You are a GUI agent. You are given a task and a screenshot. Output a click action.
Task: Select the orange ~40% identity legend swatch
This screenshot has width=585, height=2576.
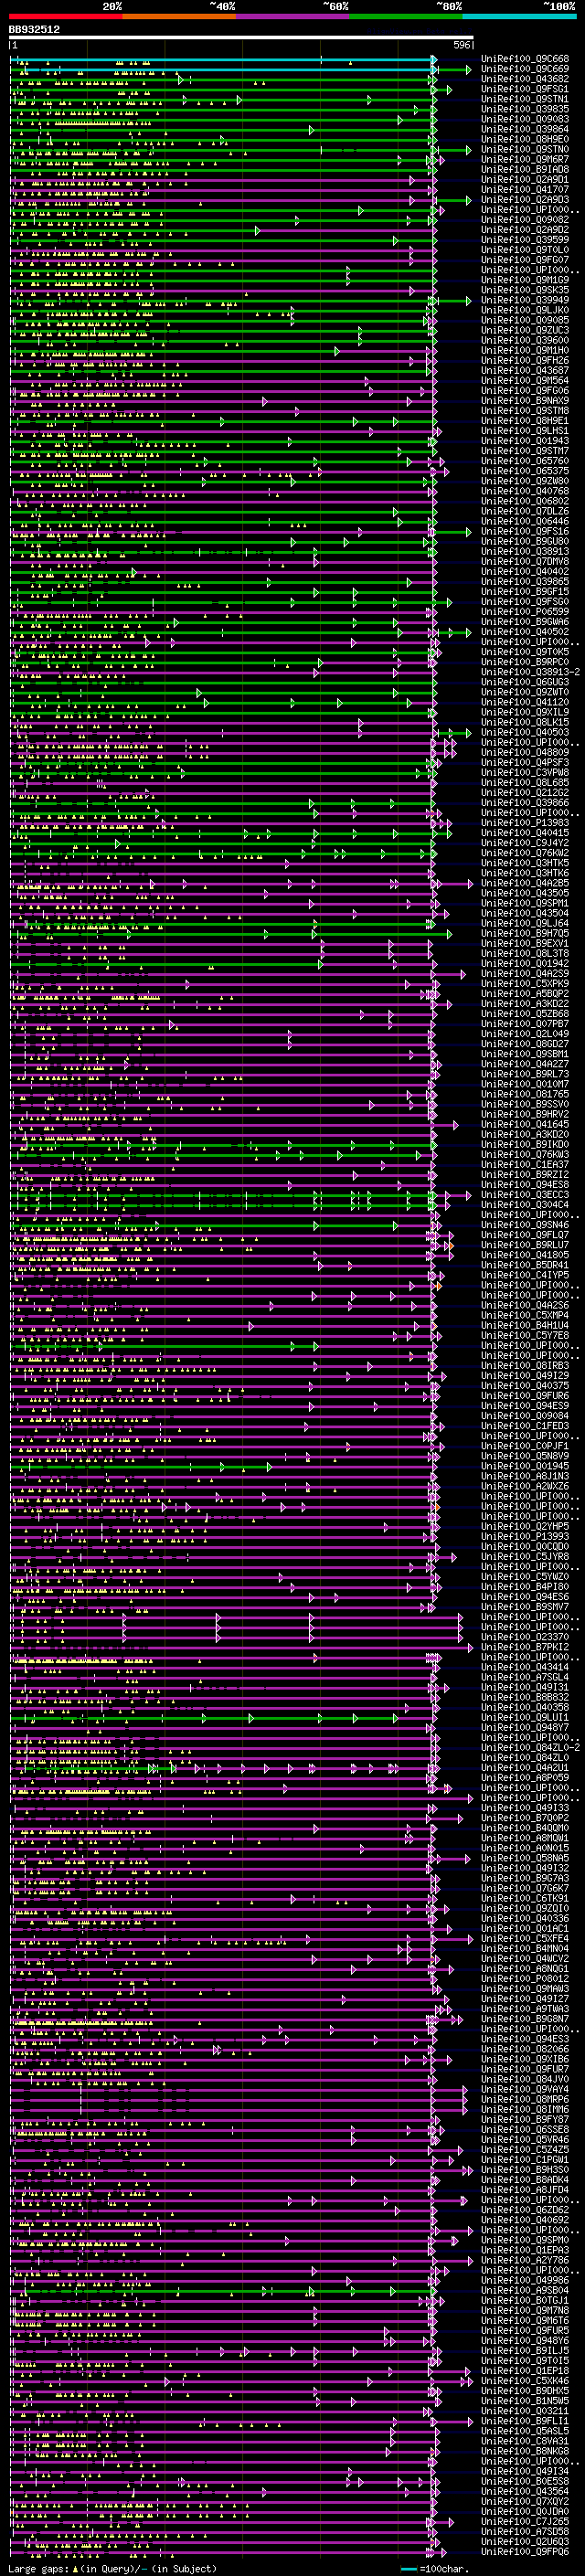tap(179, 16)
